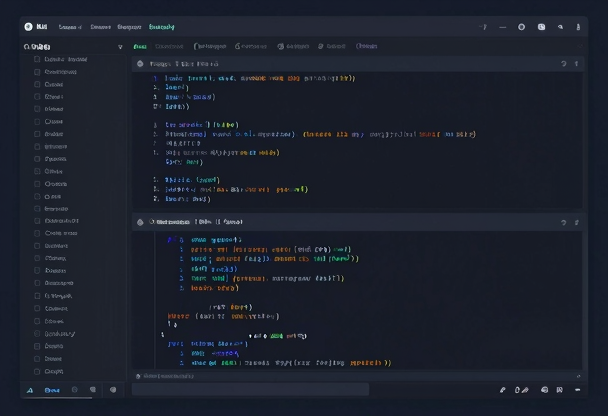
Task: Click the magnifier icon in the sidebar header
Action: tap(27, 46)
